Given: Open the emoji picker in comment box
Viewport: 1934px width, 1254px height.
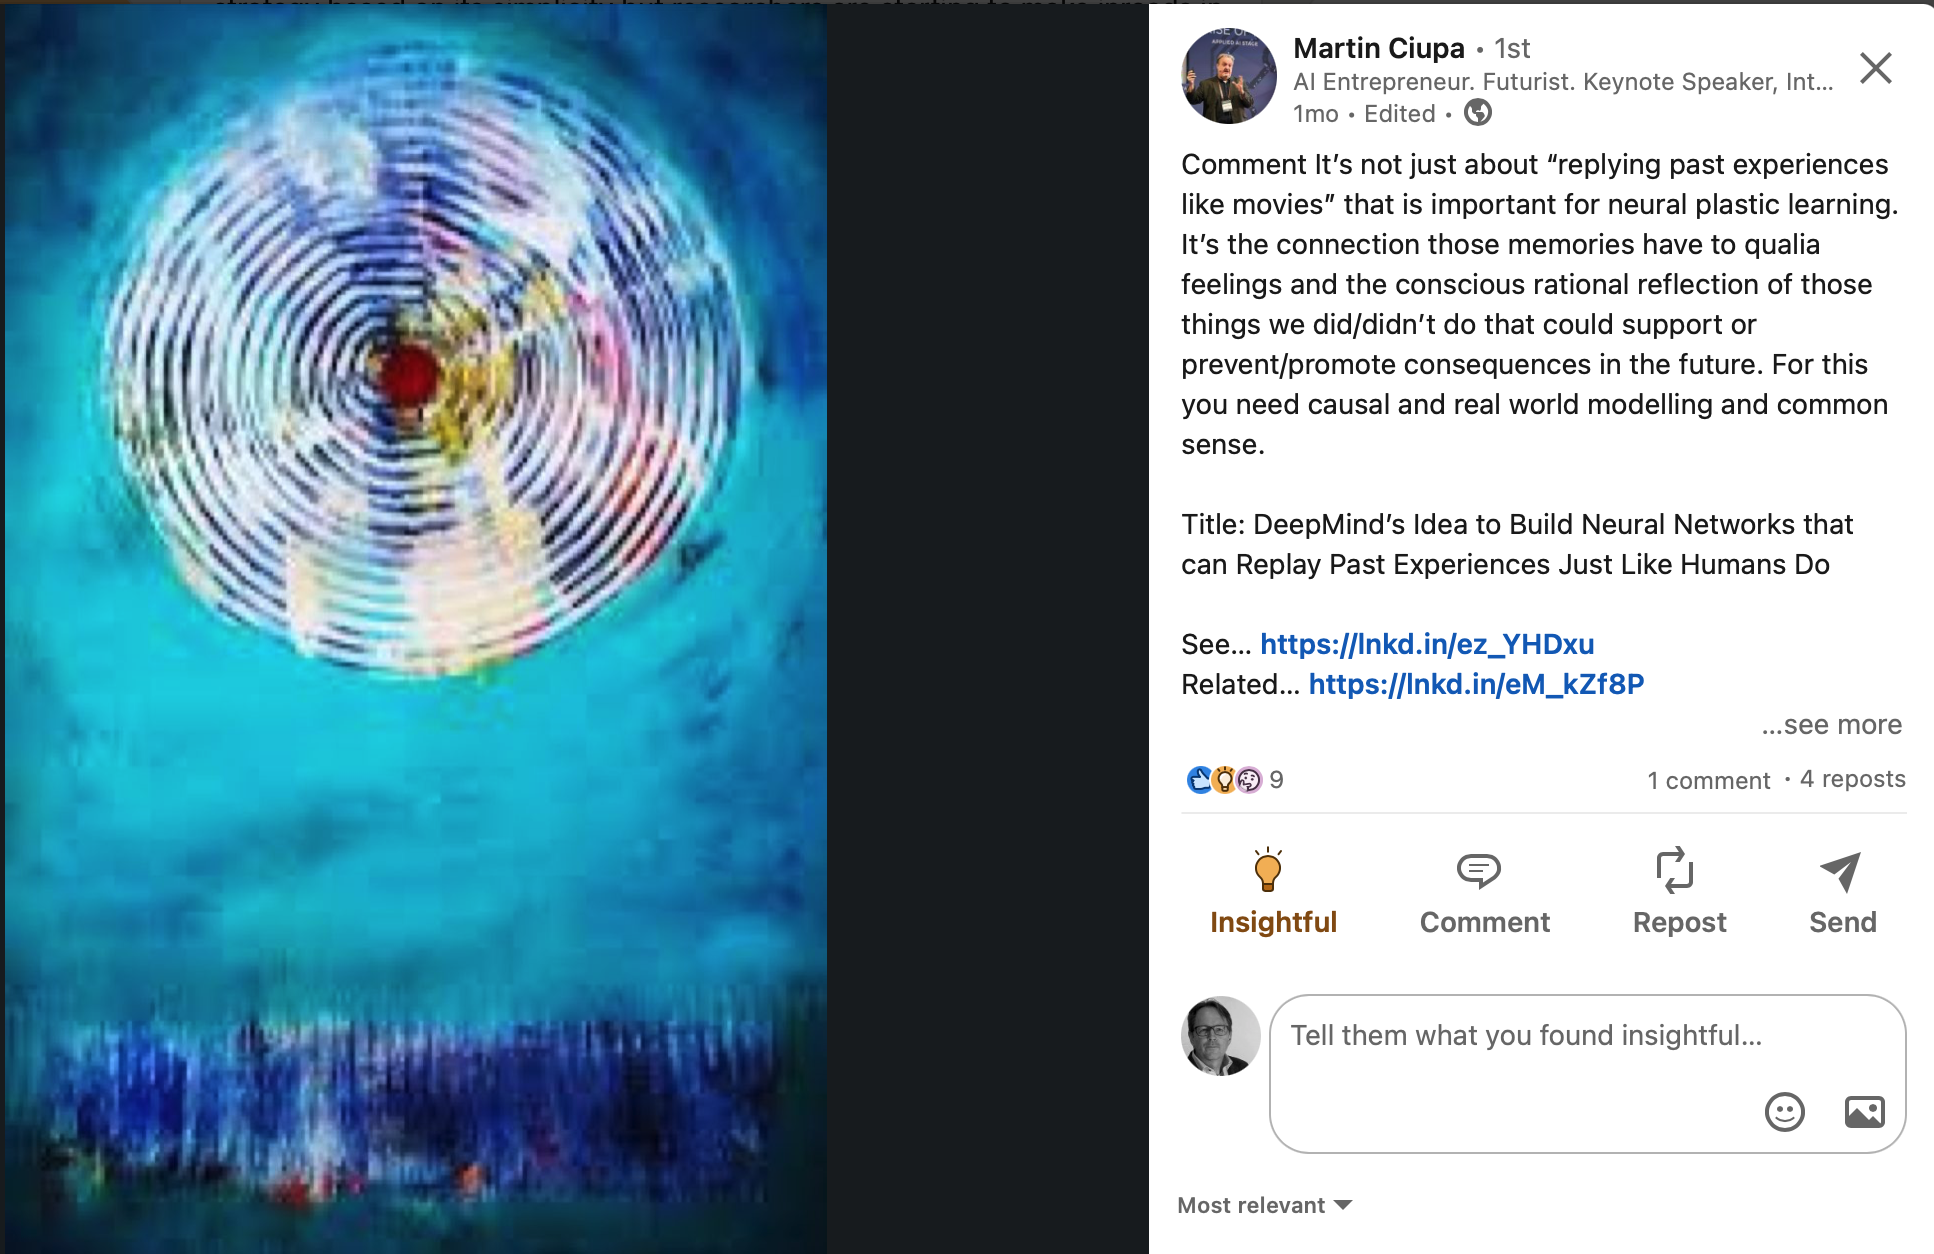Looking at the screenshot, I should coord(1784,1111).
